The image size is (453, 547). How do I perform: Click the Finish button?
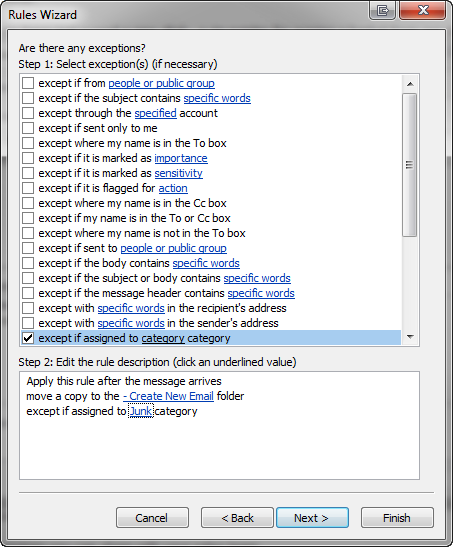tap(397, 518)
